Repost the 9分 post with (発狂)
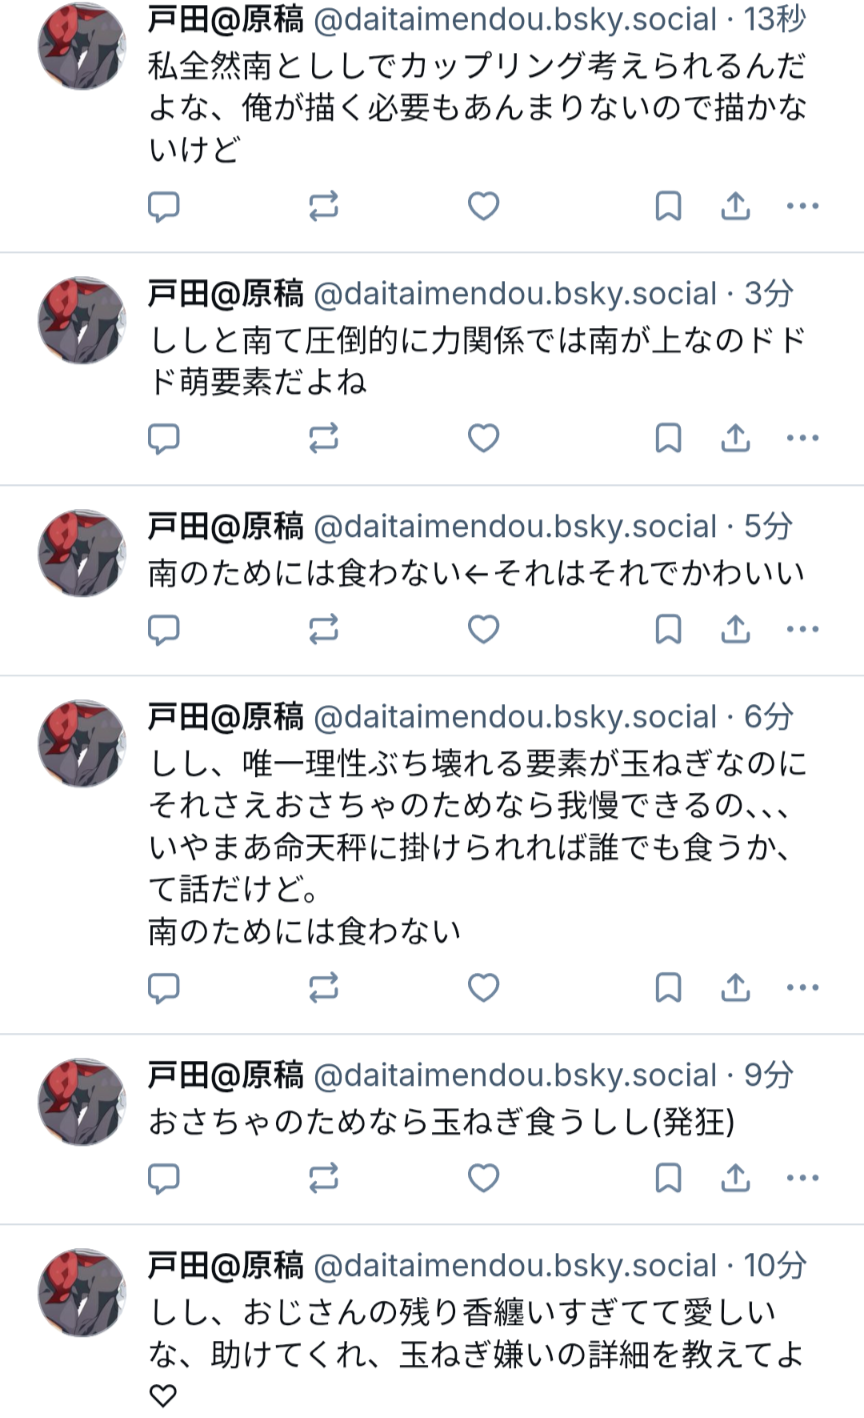The image size is (864, 1418). [x=323, y=1178]
